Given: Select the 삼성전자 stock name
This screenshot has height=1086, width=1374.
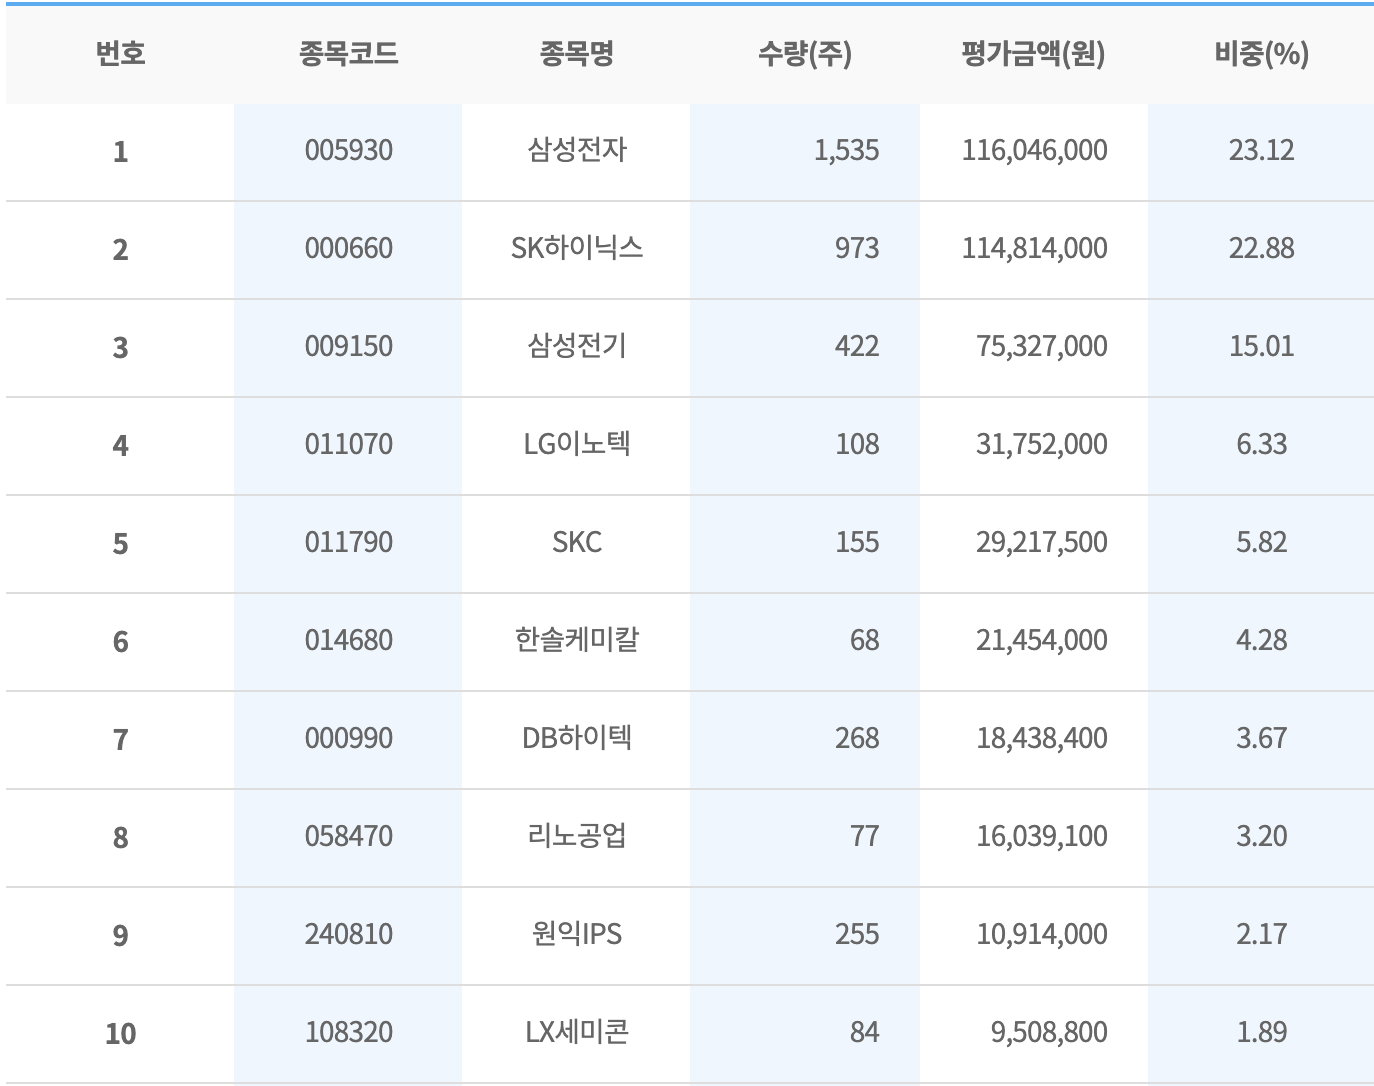Looking at the screenshot, I should click(x=577, y=150).
